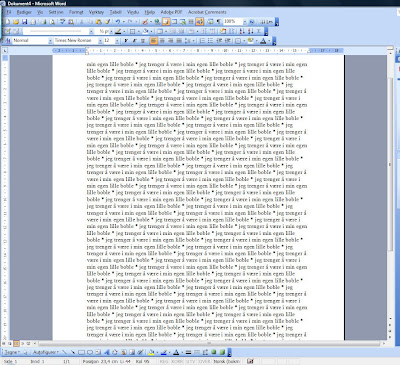Viewport: 400px width, 365px height.
Task: Open the Tegne drawing menu button
Action: pos(12,352)
